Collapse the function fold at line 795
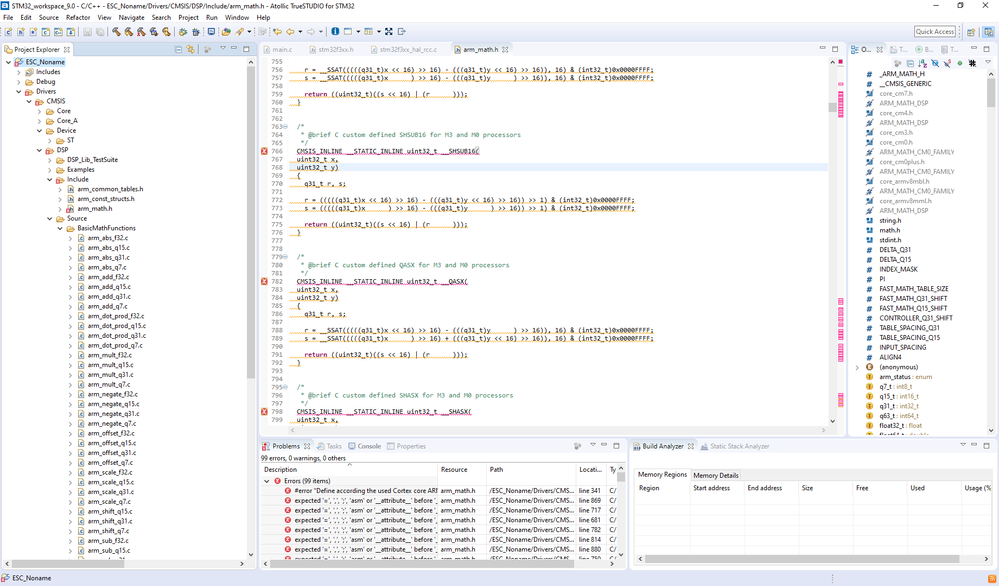 tap(285, 387)
